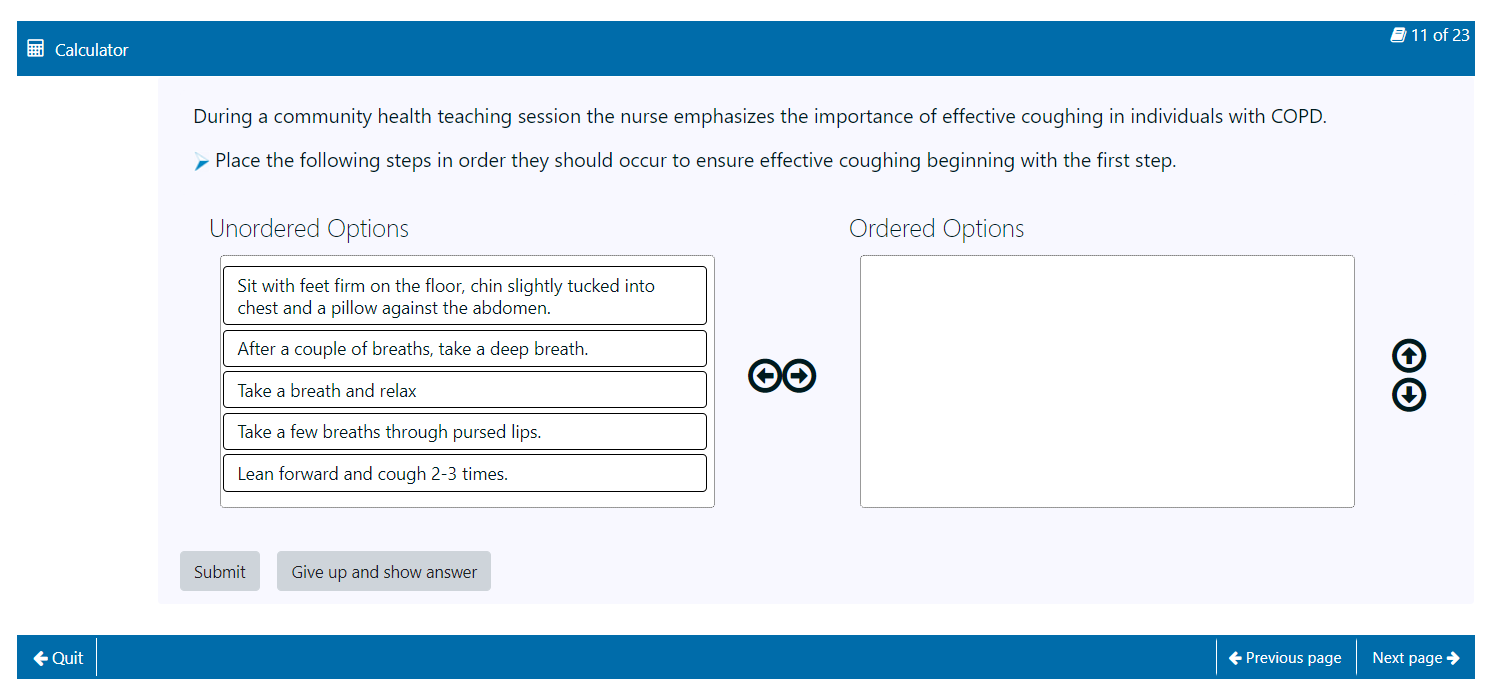
Task: Click the move-down arrow icon
Action: (1409, 395)
